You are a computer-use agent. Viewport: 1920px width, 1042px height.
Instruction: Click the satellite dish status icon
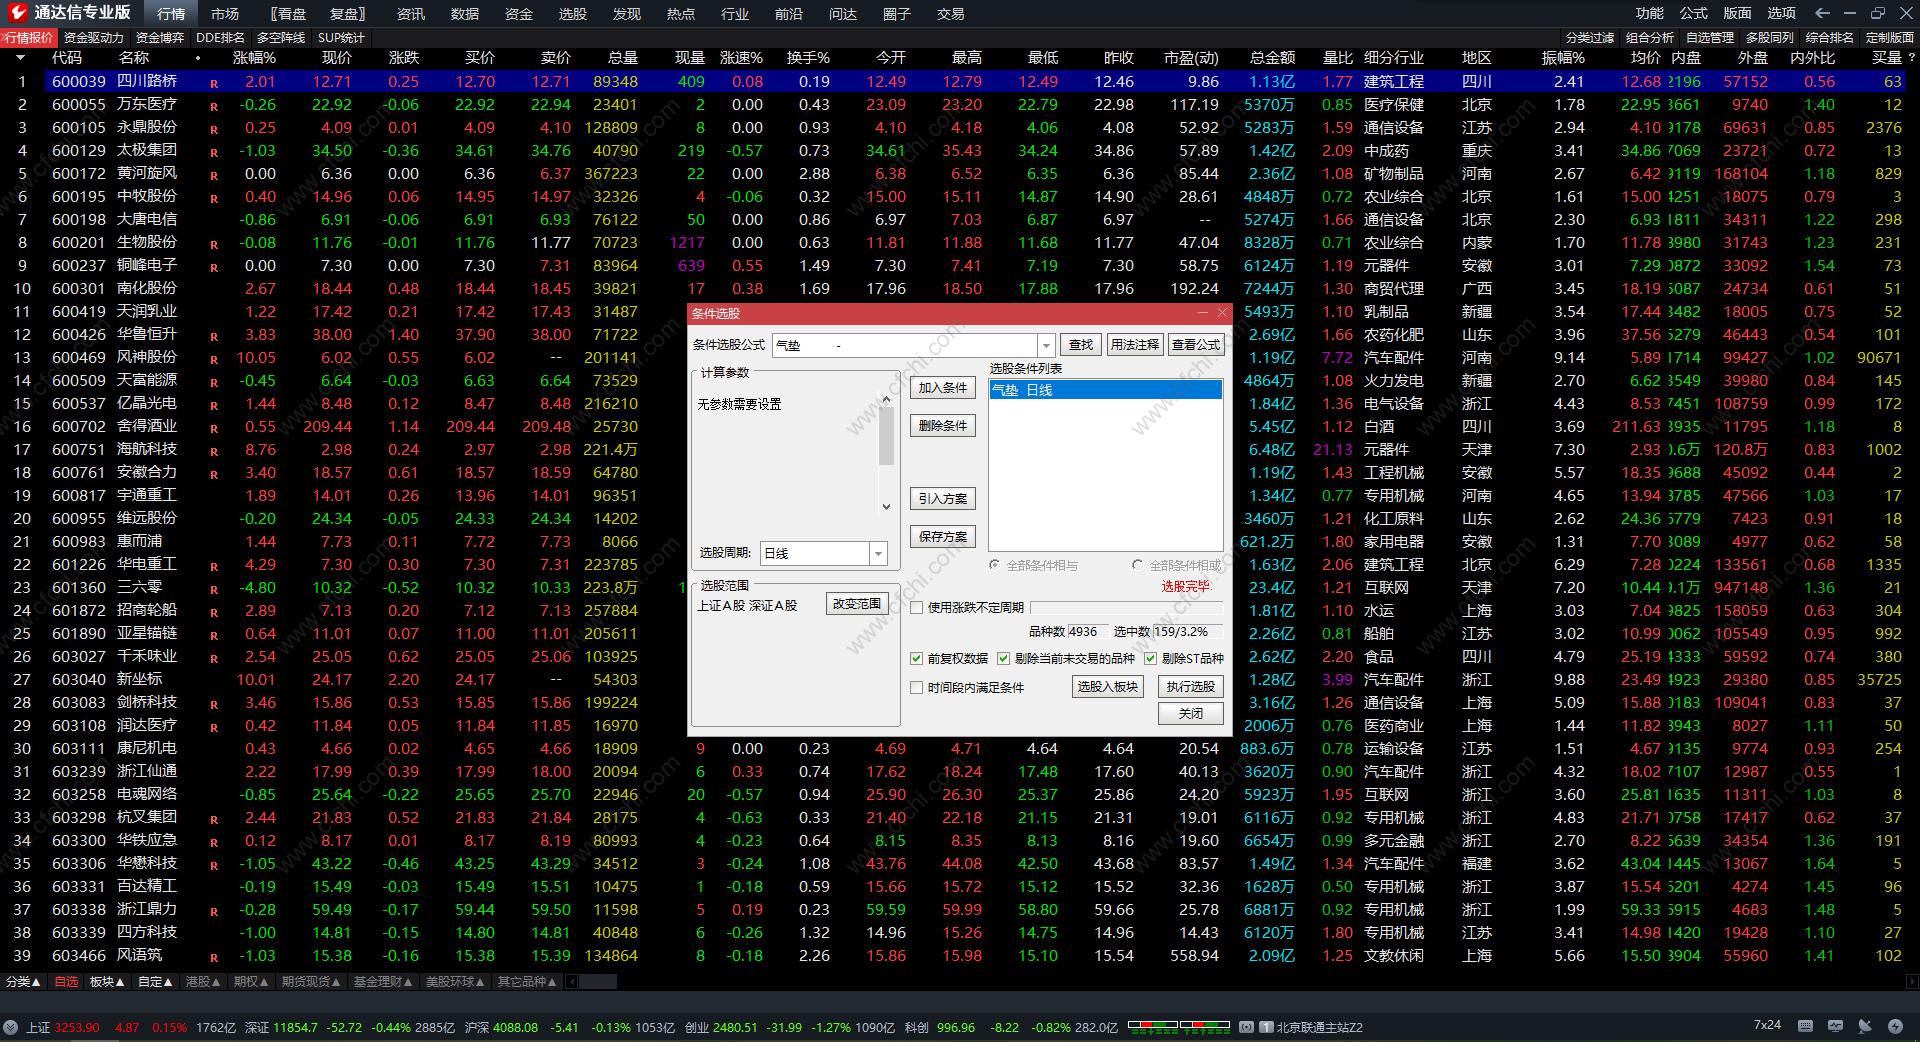(x=1865, y=1026)
